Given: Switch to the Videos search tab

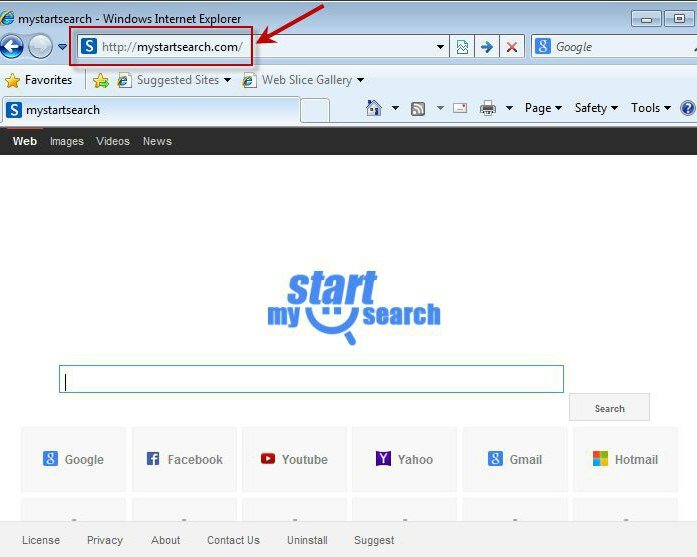Looking at the screenshot, I should pyautogui.click(x=113, y=141).
